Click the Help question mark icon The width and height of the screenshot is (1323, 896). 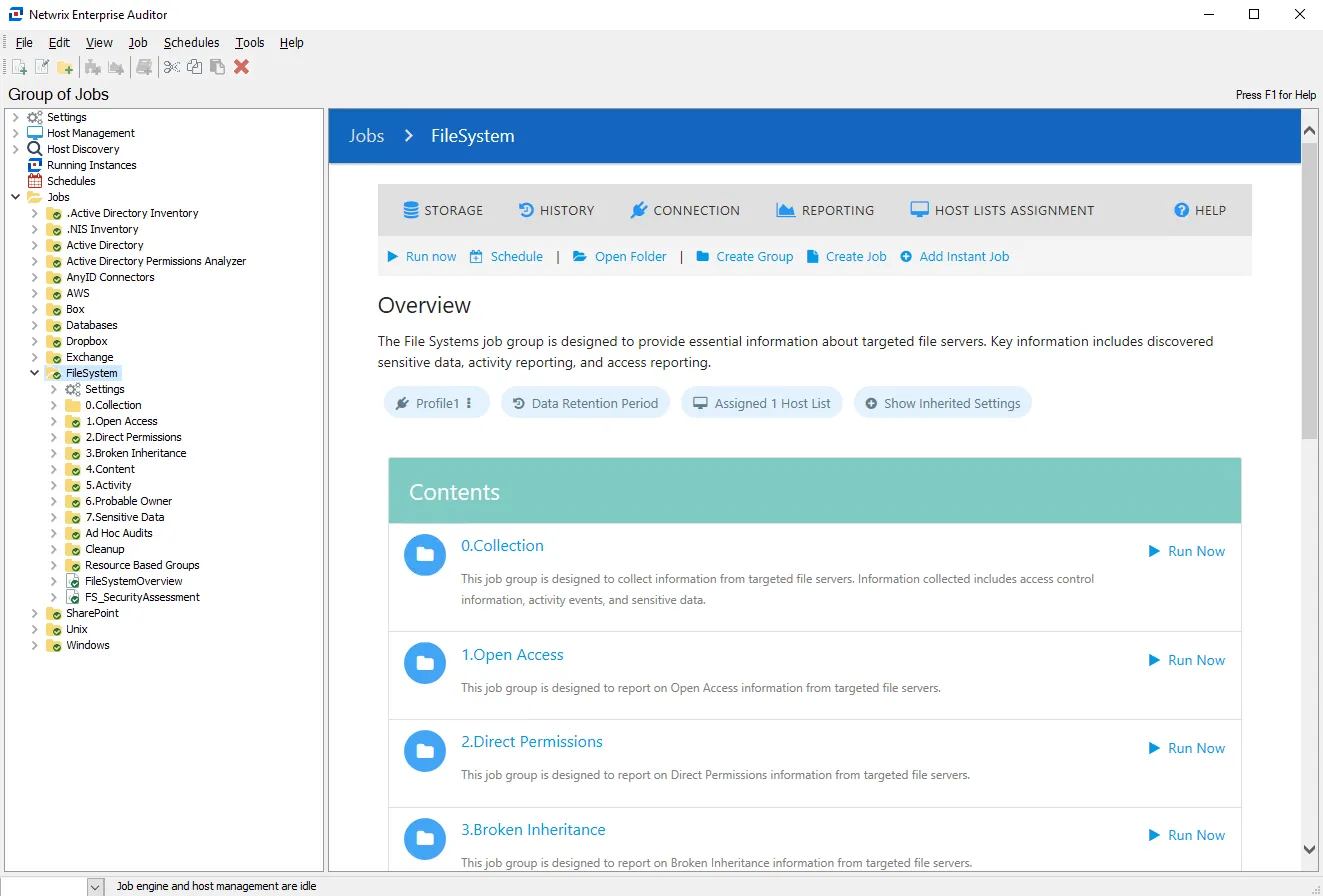click(x=1182, y=210)
